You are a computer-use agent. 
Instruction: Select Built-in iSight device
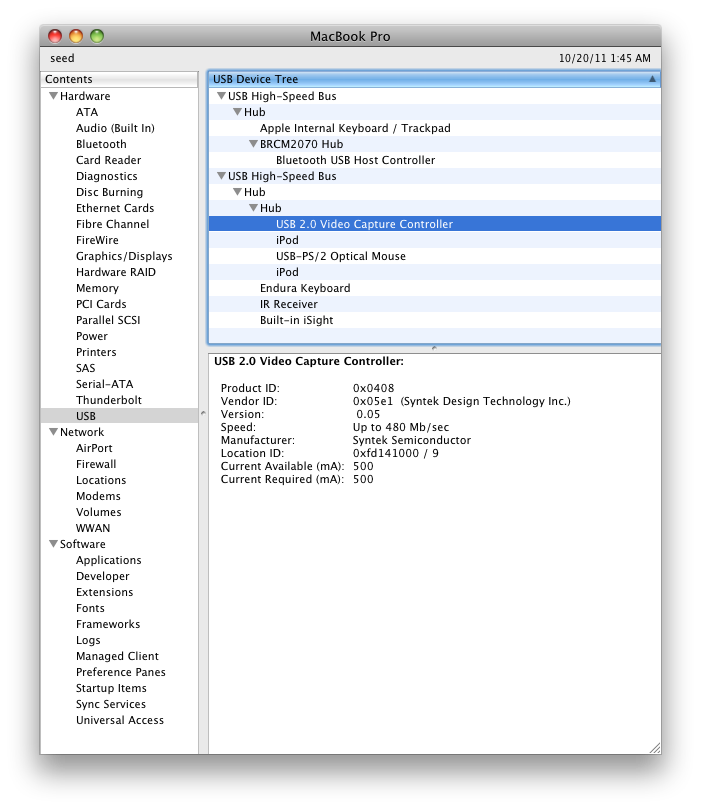point(296,320)
